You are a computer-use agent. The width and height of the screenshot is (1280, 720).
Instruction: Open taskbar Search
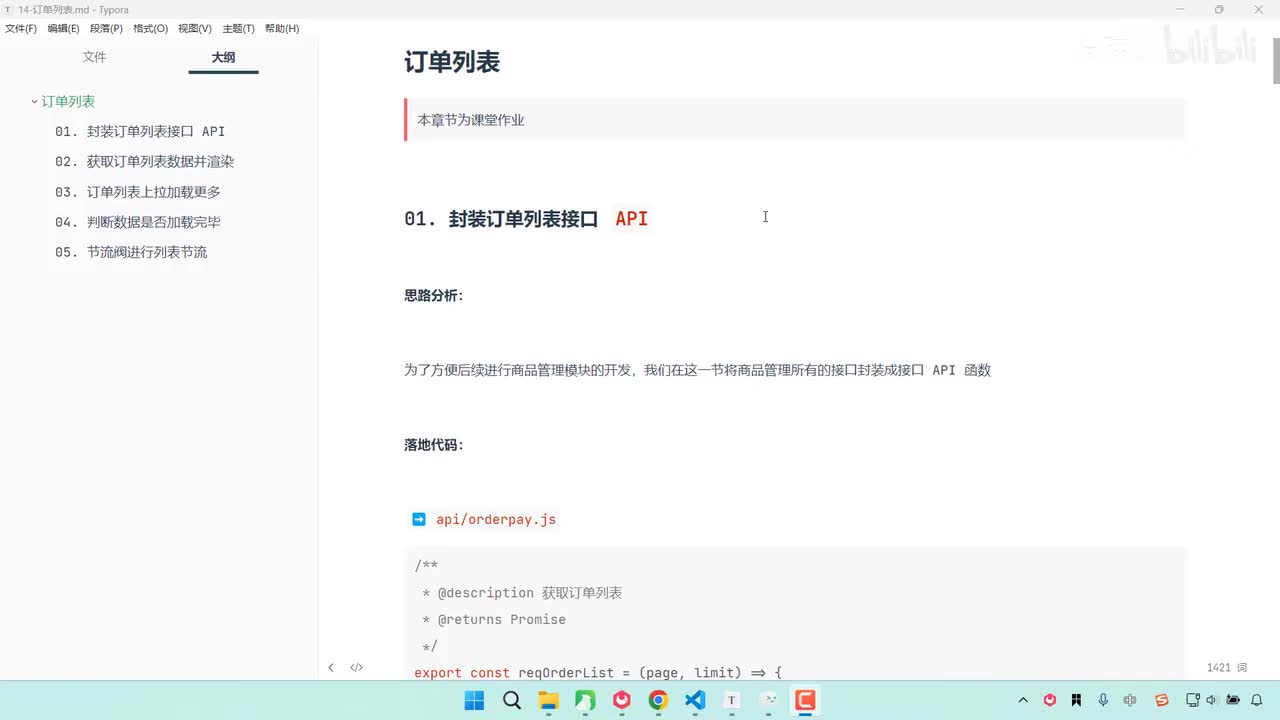[x=511, y=700]
